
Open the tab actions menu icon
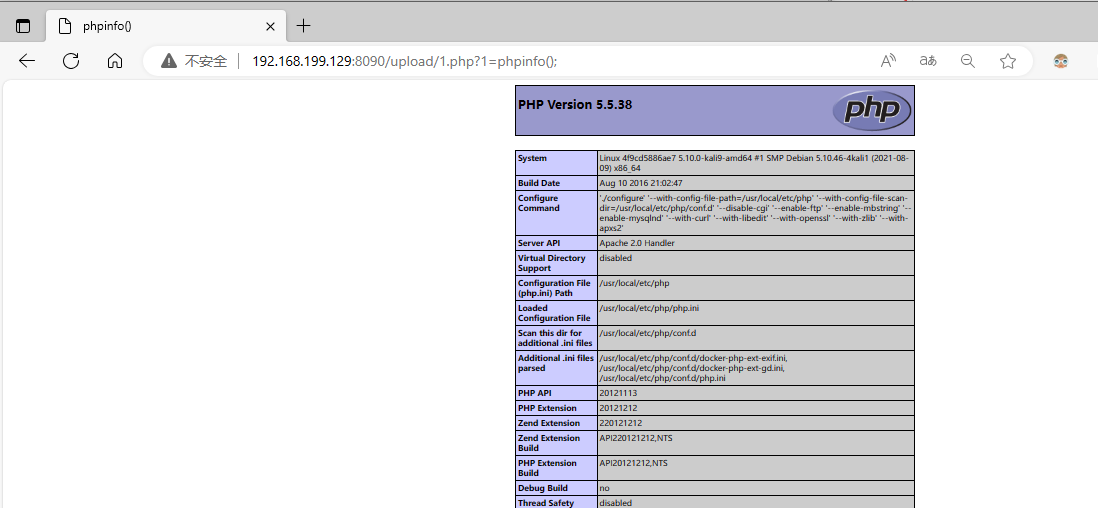pos(23,27)
